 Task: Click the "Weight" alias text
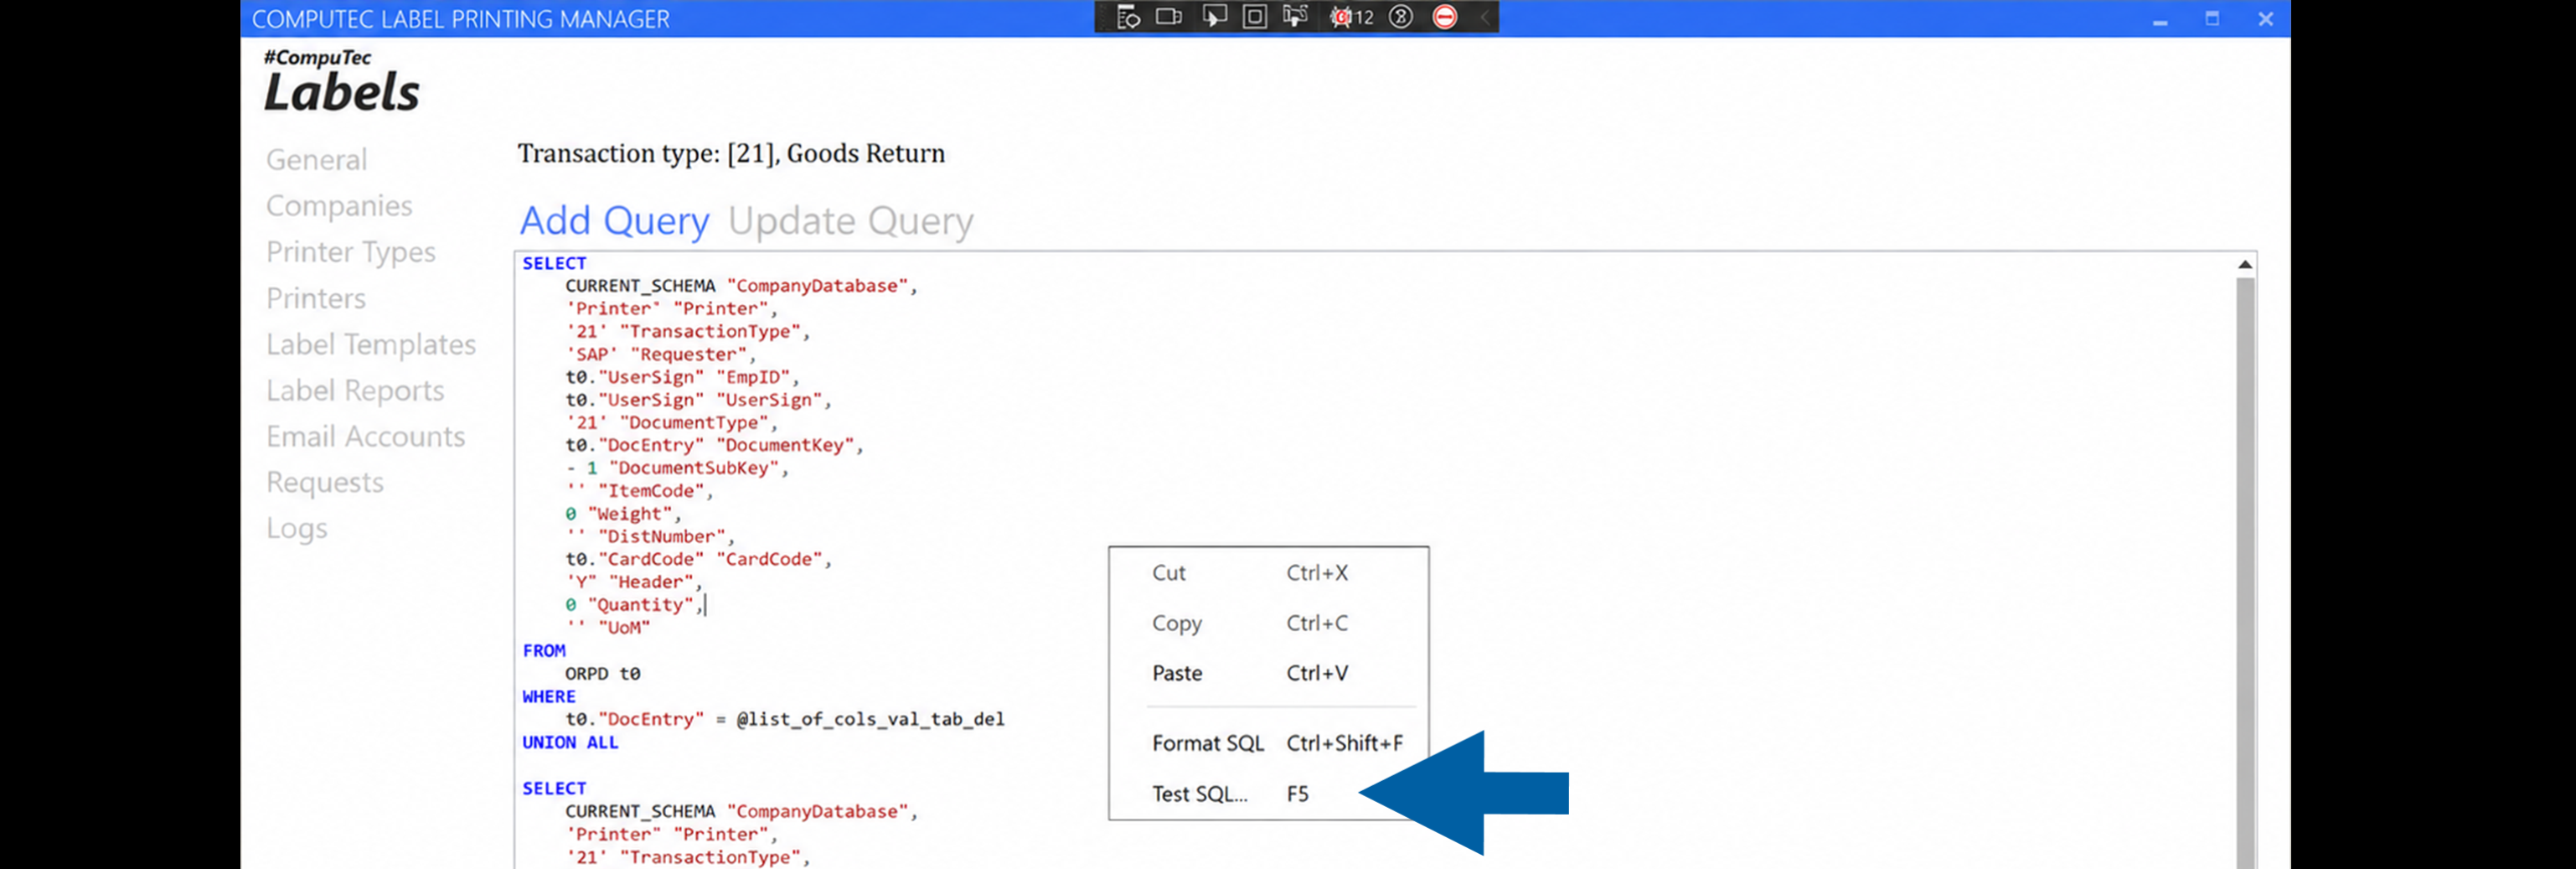(x=630, y=514)
